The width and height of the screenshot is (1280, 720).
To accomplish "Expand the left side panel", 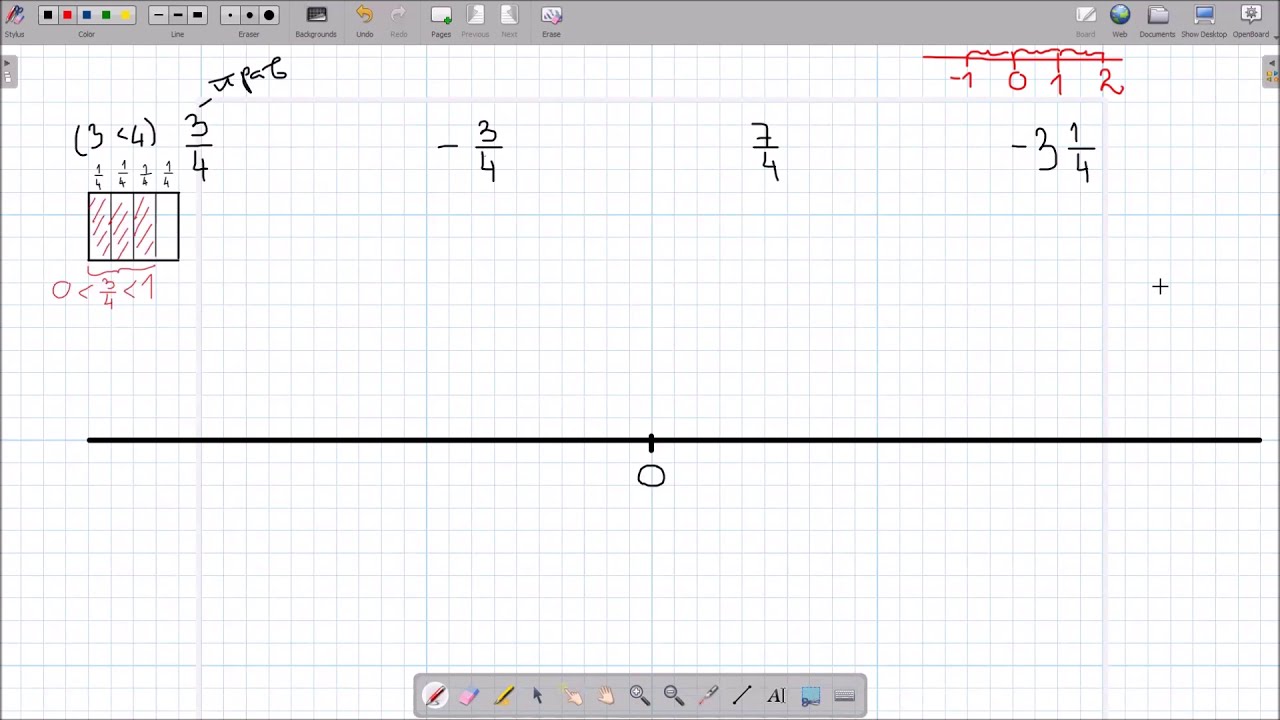I will [8, 72].
